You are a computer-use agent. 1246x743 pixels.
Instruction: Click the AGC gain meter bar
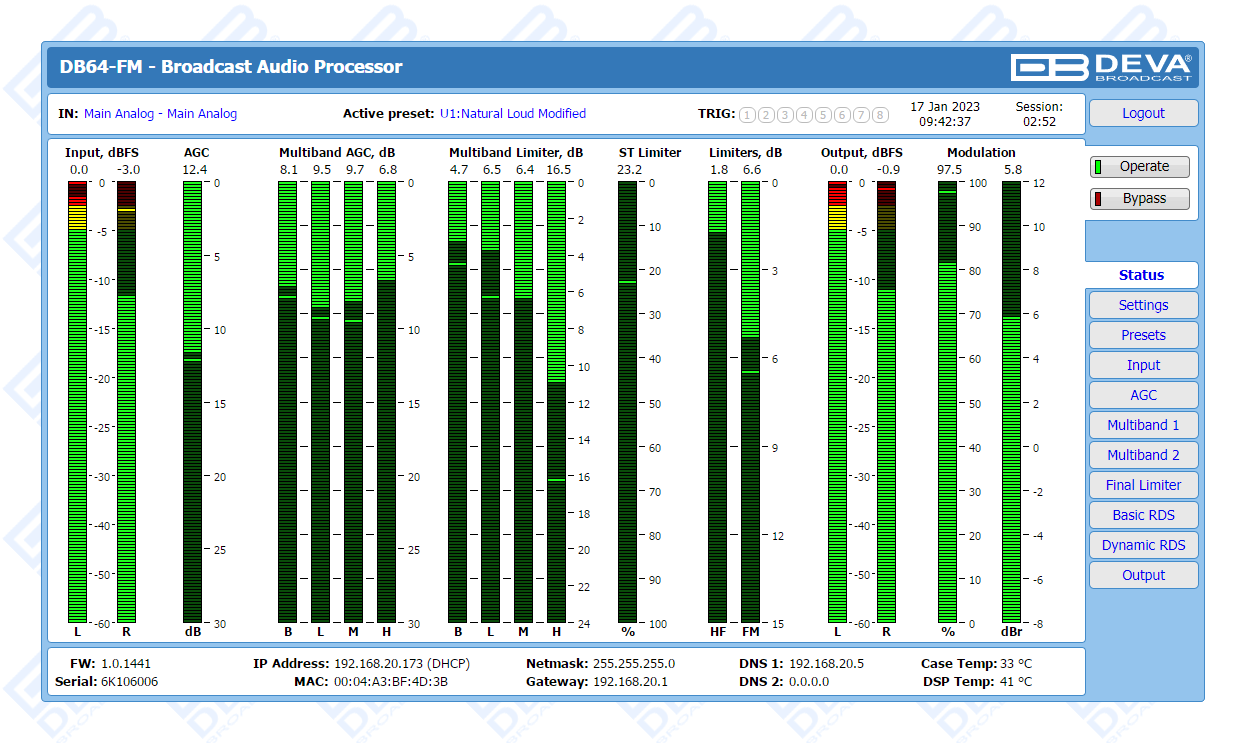pyautogui.click(x=192, y=402)
